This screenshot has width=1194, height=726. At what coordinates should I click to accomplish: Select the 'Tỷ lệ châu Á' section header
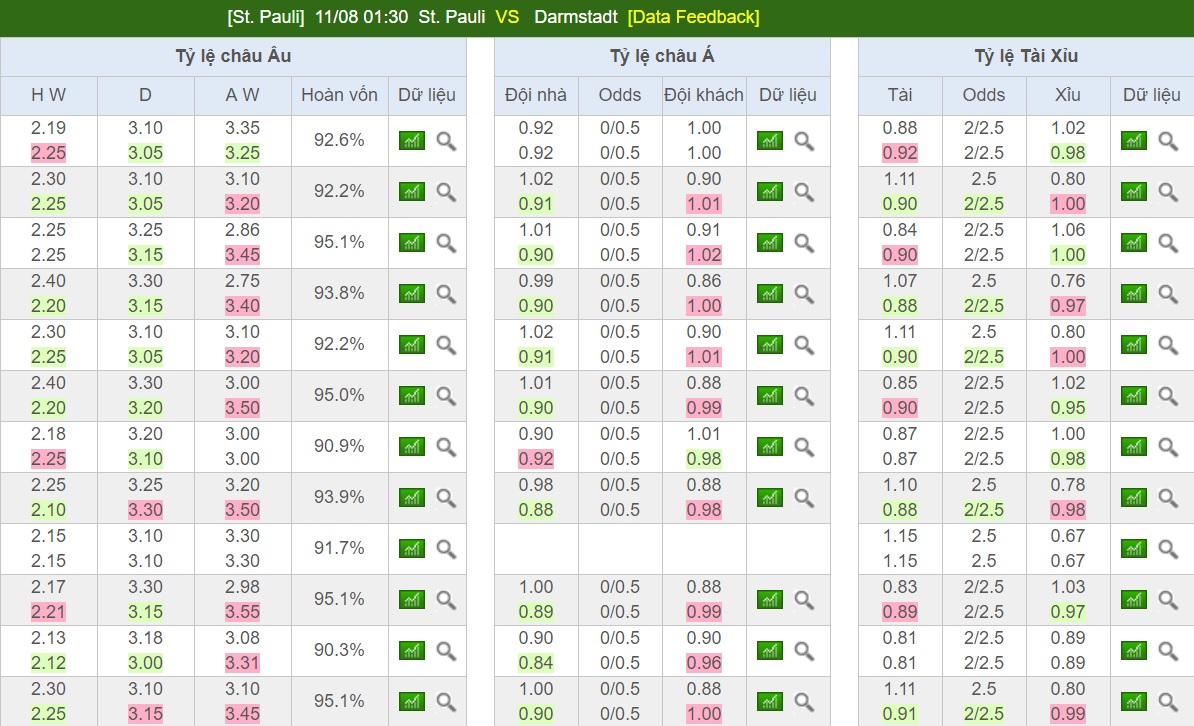click(x=662, y=56)
